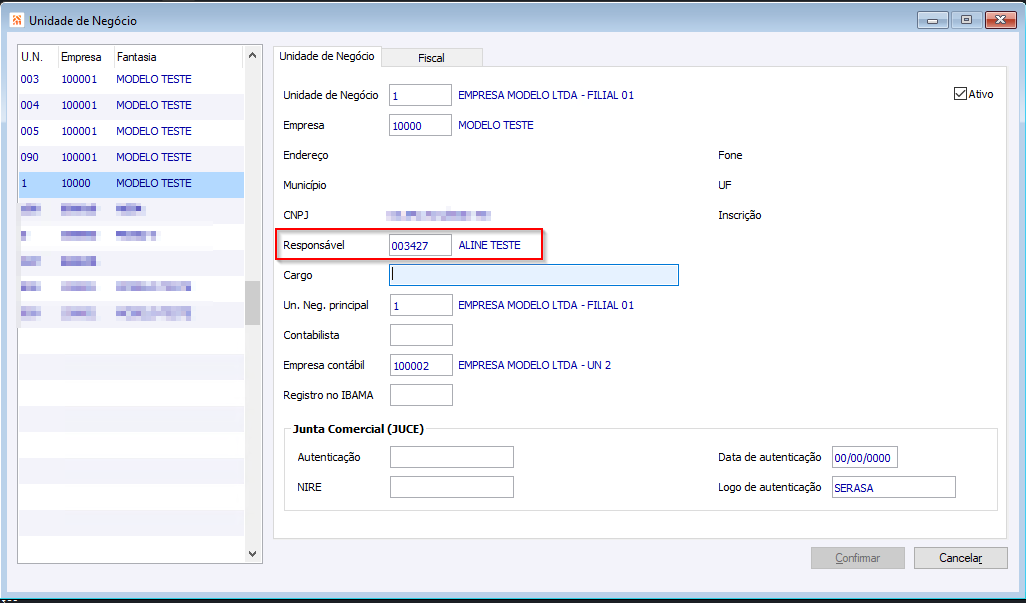Viewport: 1026px width, 603px height.
Task: Click the Fantasia column header
Action: pos(179,57)
